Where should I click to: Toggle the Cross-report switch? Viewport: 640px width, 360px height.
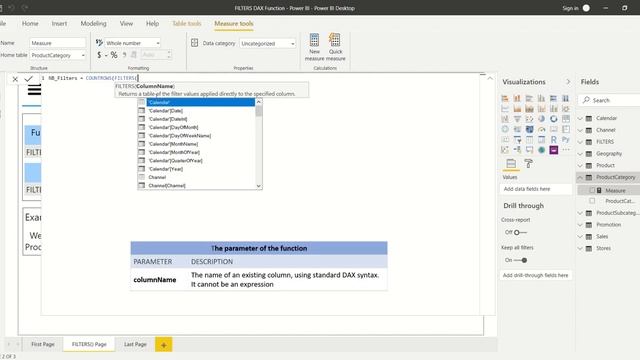[520, 232]
